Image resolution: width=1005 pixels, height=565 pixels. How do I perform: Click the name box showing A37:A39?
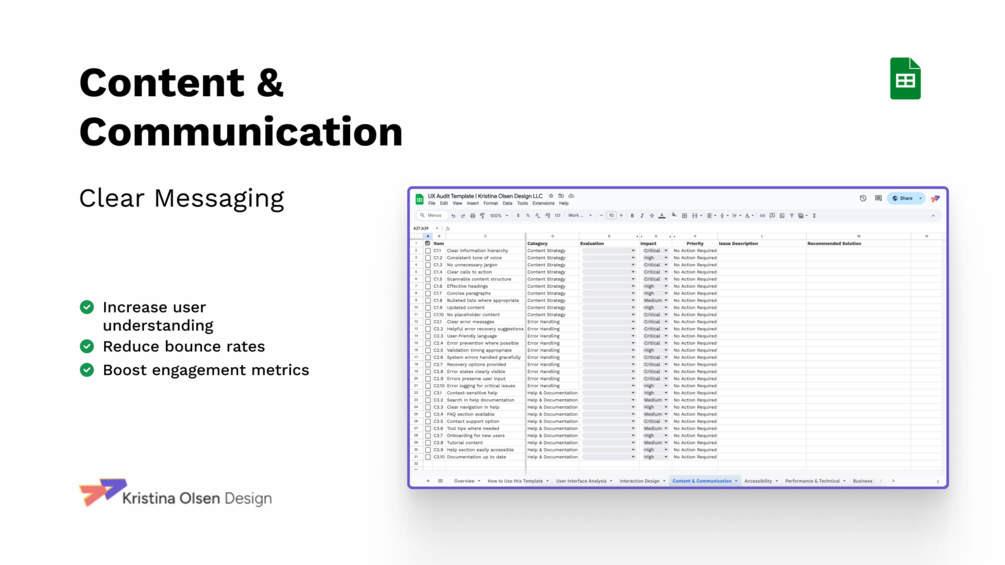pyautogui.click(x=424, y=228)
